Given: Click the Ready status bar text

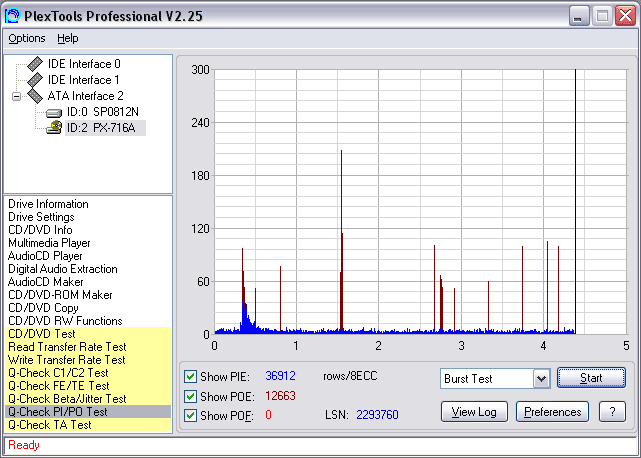Looking at the screenshot, I should point(24,445).
